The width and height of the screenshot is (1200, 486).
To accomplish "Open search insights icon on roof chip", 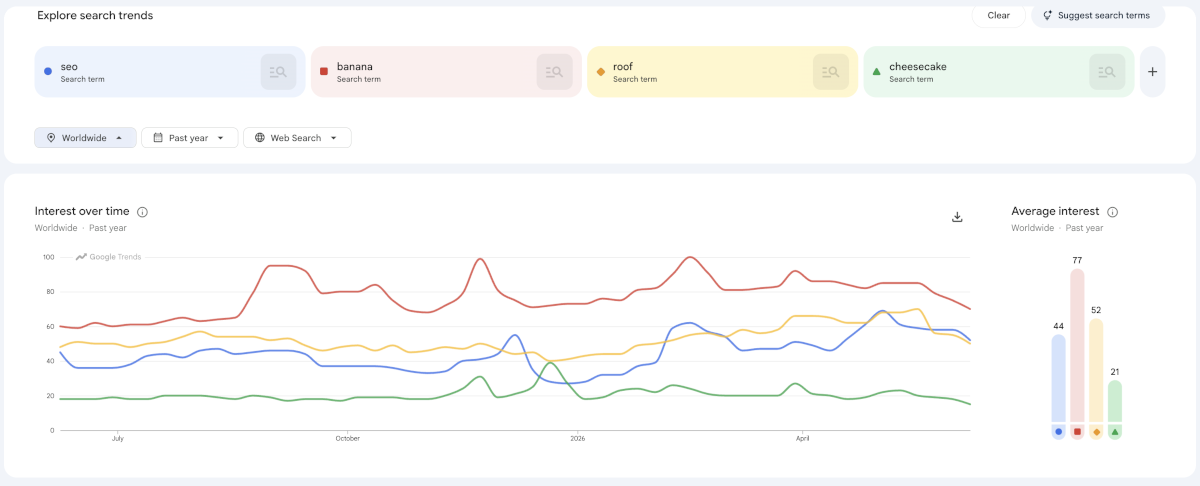I will point(831,72).
